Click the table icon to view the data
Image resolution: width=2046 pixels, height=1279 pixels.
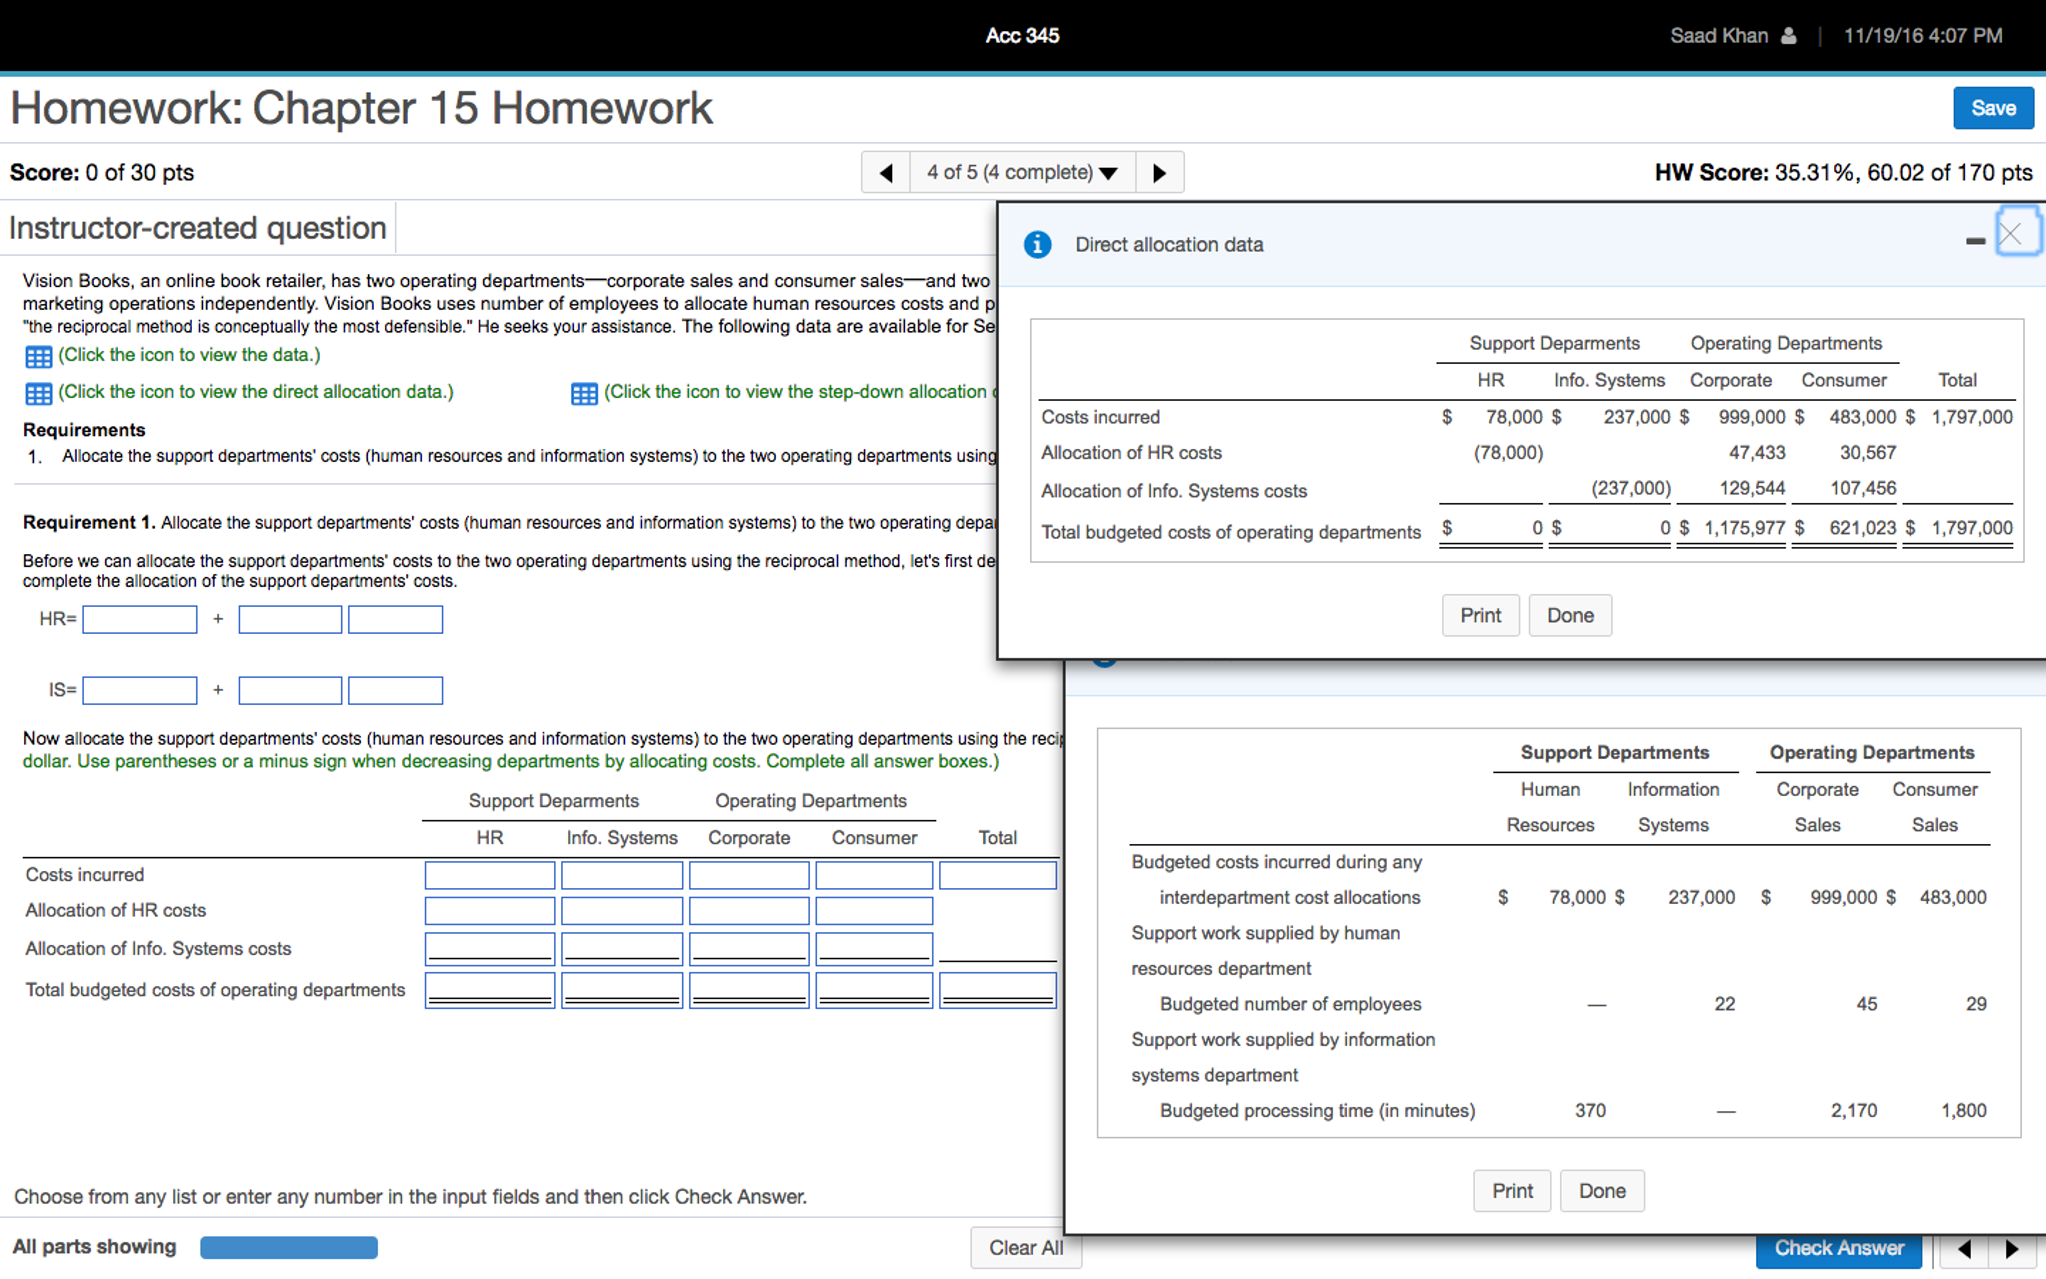pos(38,356)
